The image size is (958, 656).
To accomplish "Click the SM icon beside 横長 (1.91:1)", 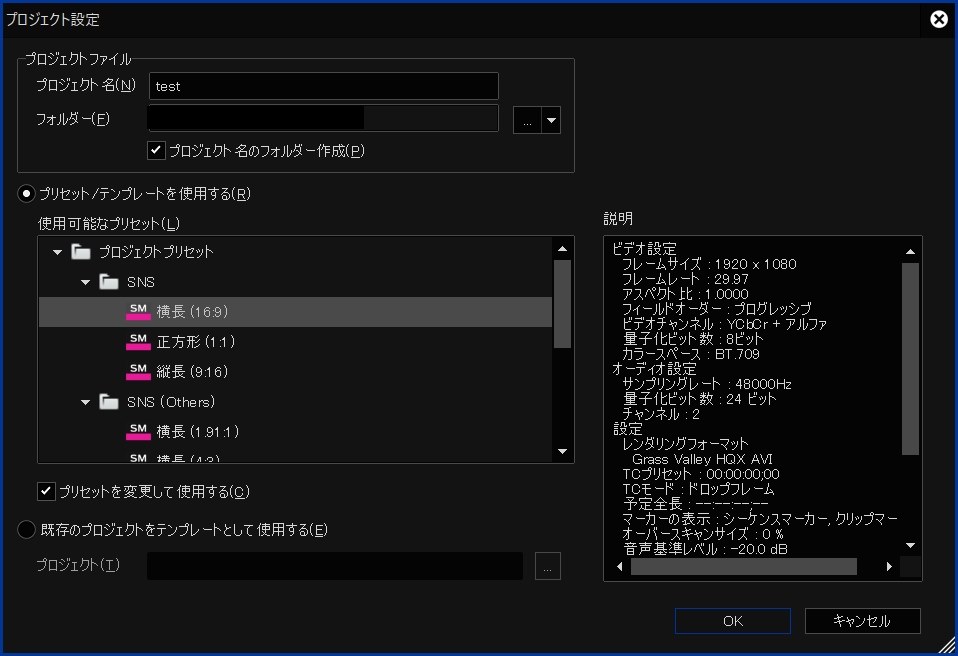I will (x=138, y=432).
